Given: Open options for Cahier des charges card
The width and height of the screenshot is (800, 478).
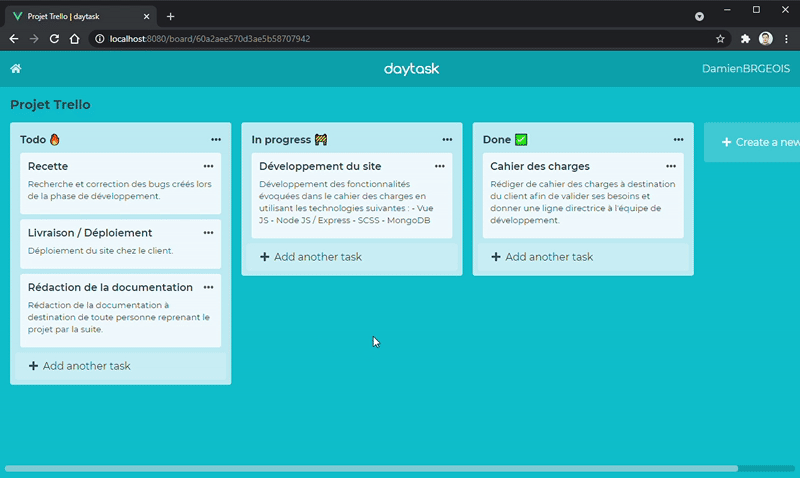Looking at the screenshot, I should pos(671,166).
